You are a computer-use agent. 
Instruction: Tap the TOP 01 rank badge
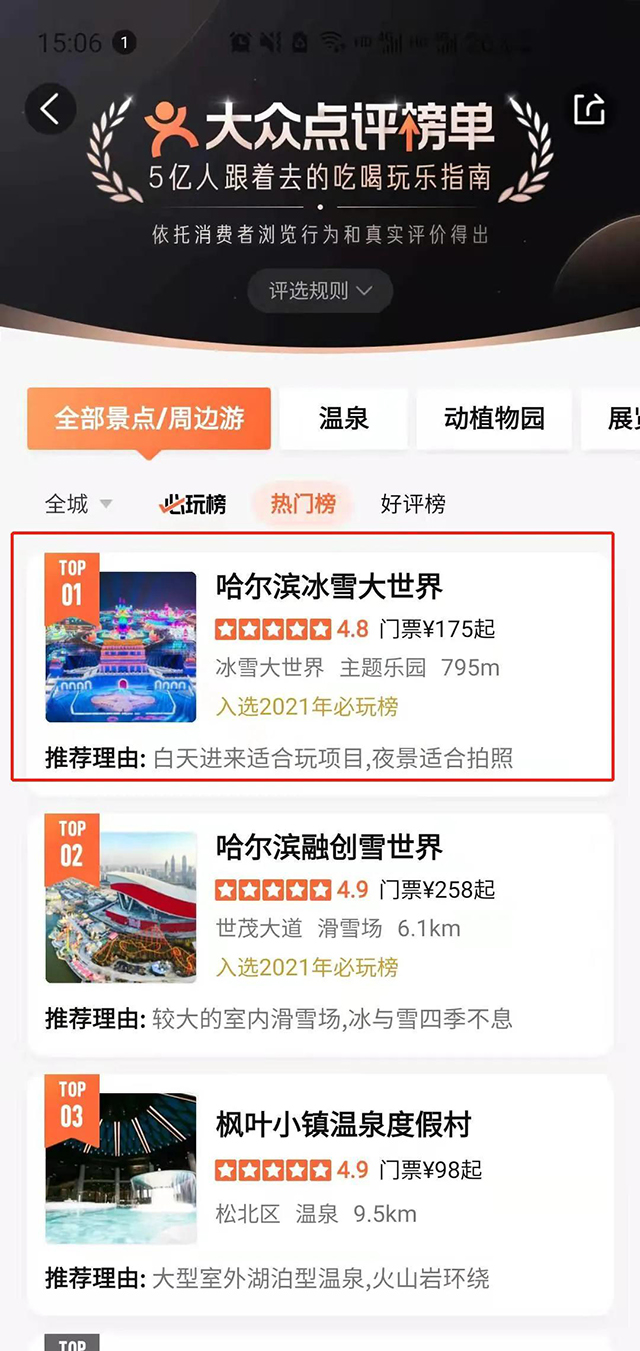coord(72,583)
